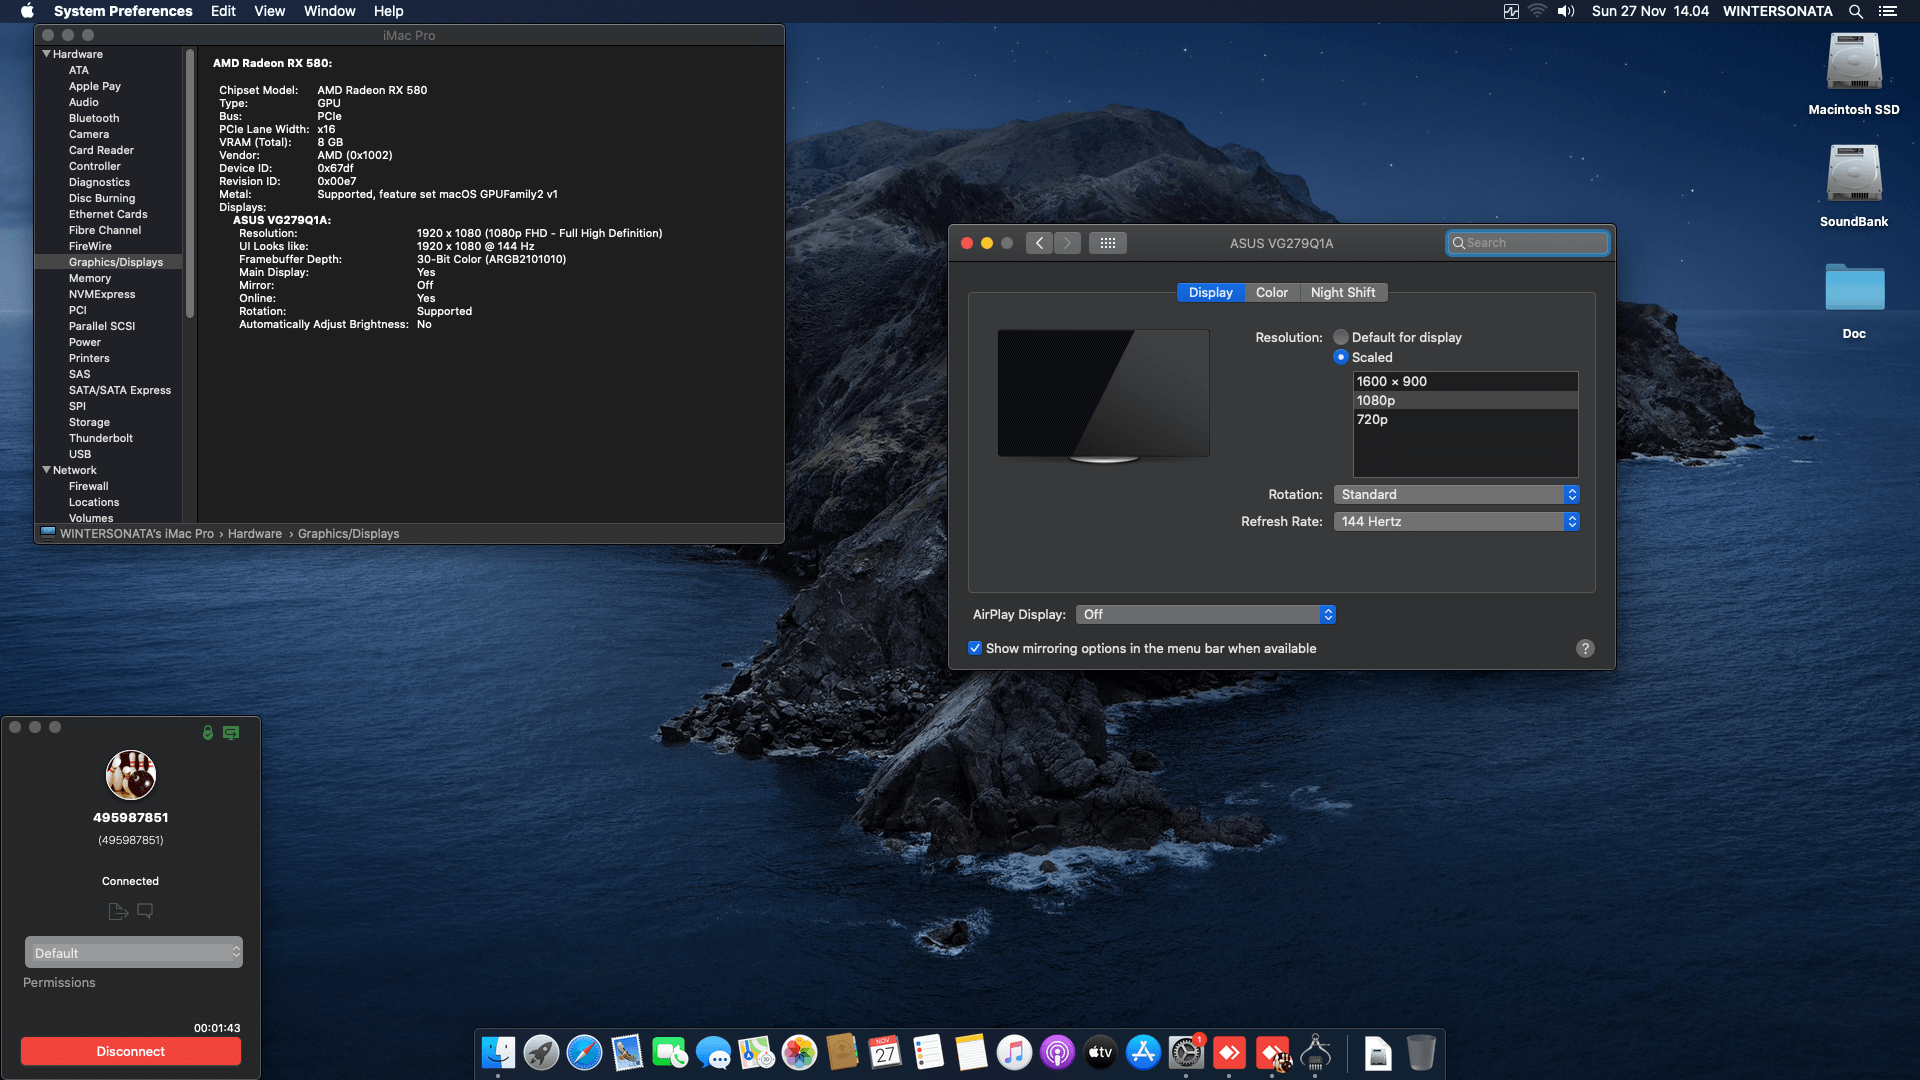Open the chat icon in AnyDesk panel

(x=145, y=911)
